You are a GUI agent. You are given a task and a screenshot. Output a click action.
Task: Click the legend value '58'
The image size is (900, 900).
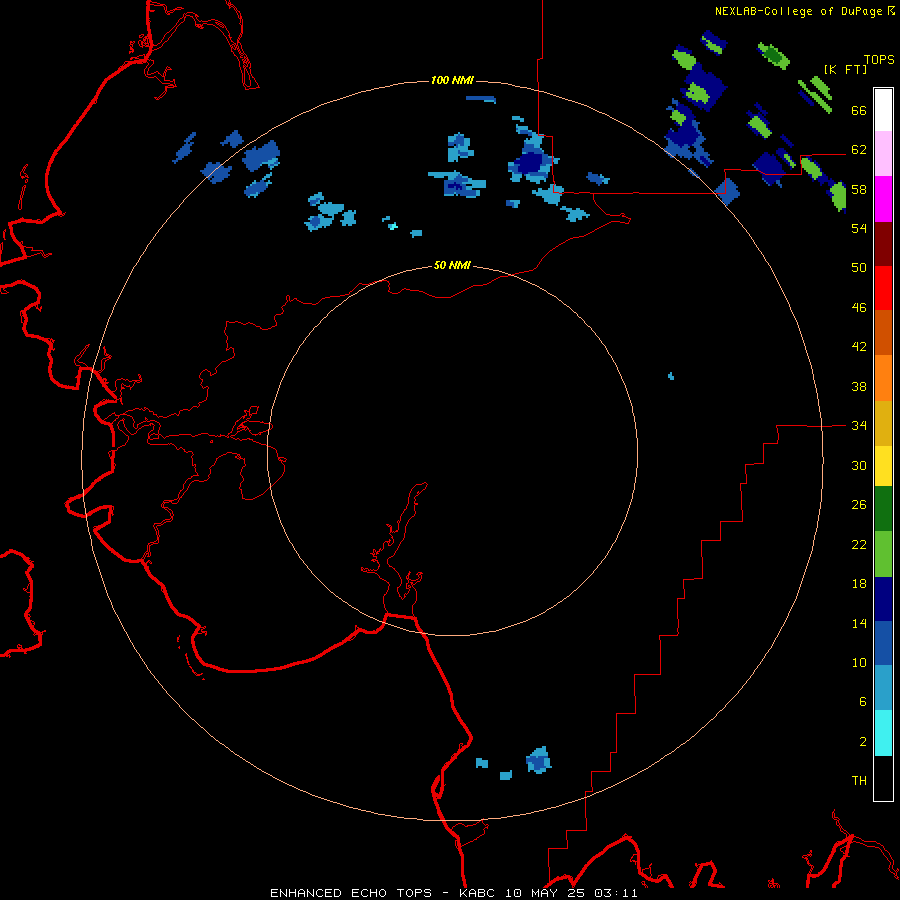[859, 189]
